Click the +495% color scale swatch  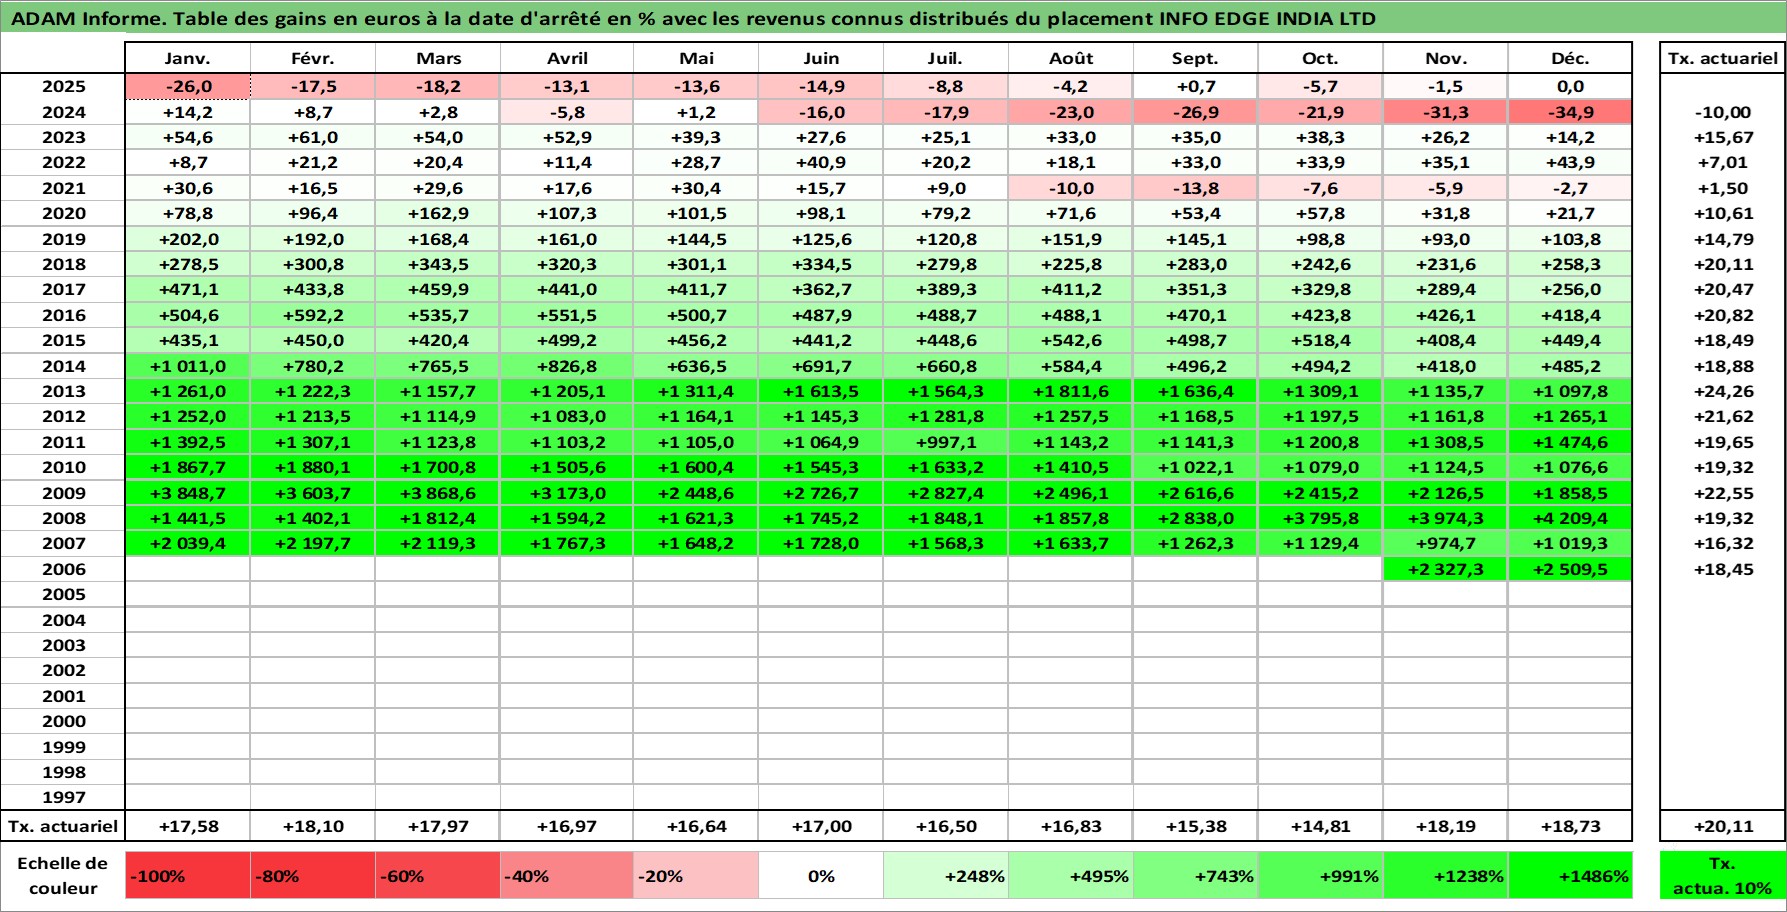tap(1071, 875)
